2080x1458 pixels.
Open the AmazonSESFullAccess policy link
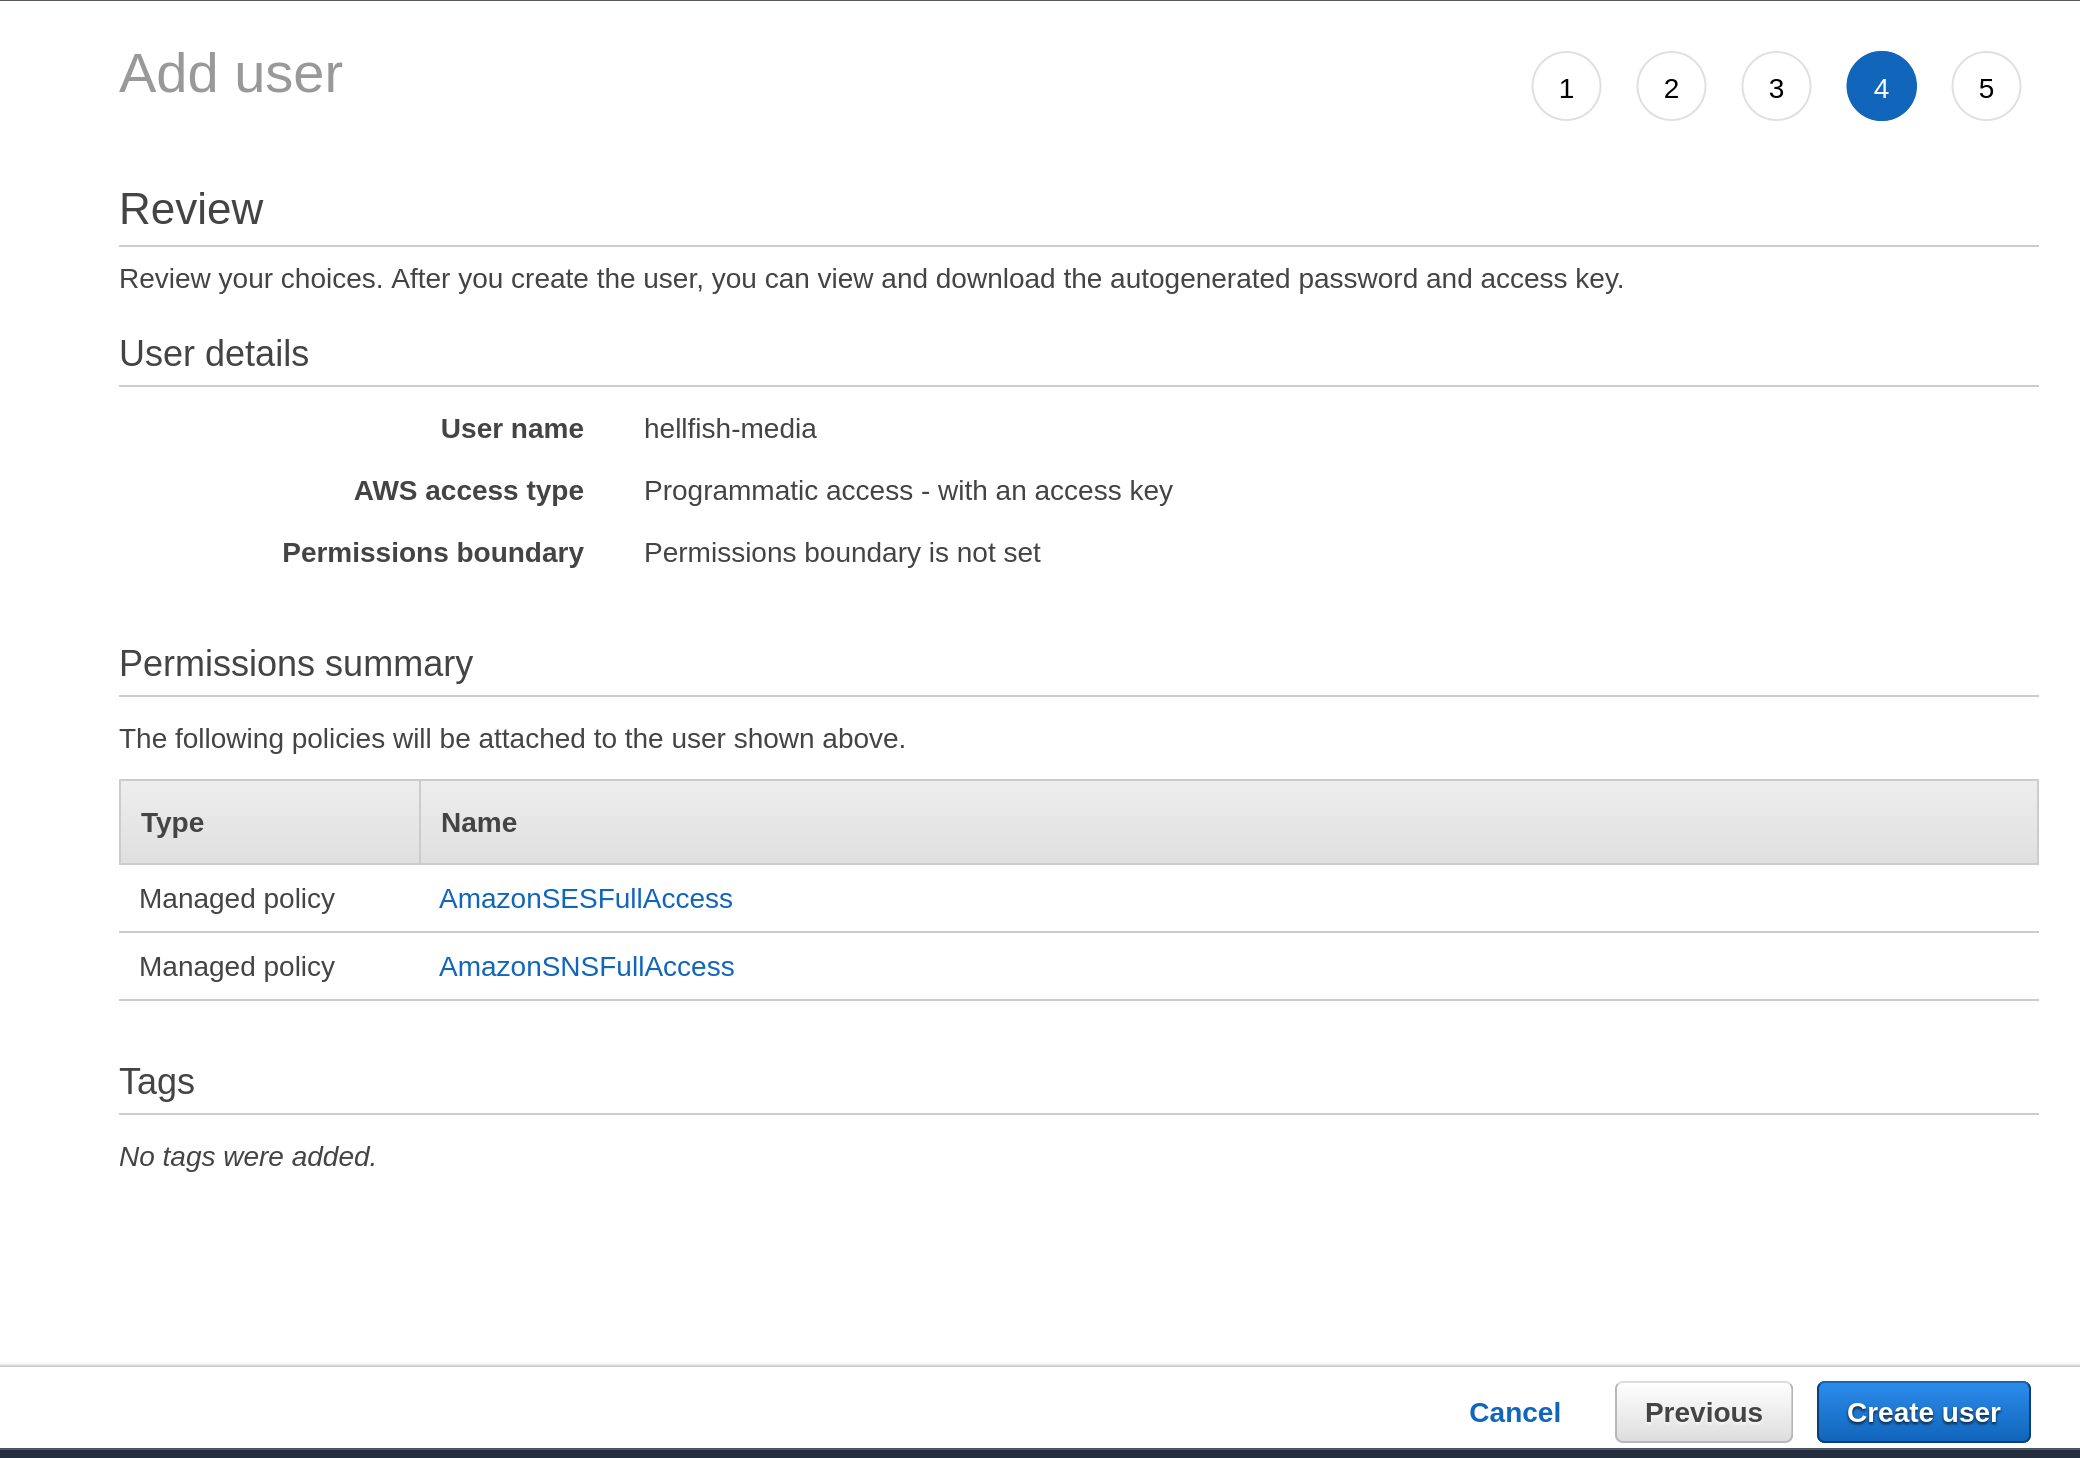point(586,898)
